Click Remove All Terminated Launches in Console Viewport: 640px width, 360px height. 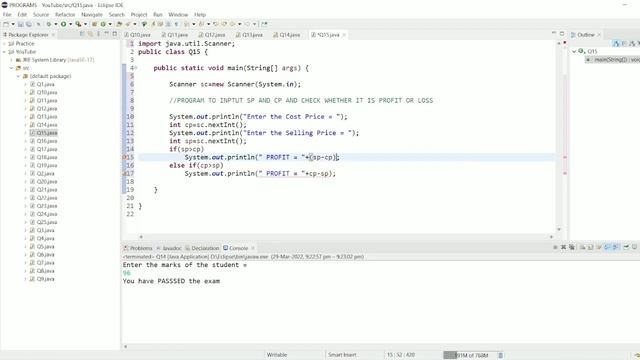(x=572, y=247)
